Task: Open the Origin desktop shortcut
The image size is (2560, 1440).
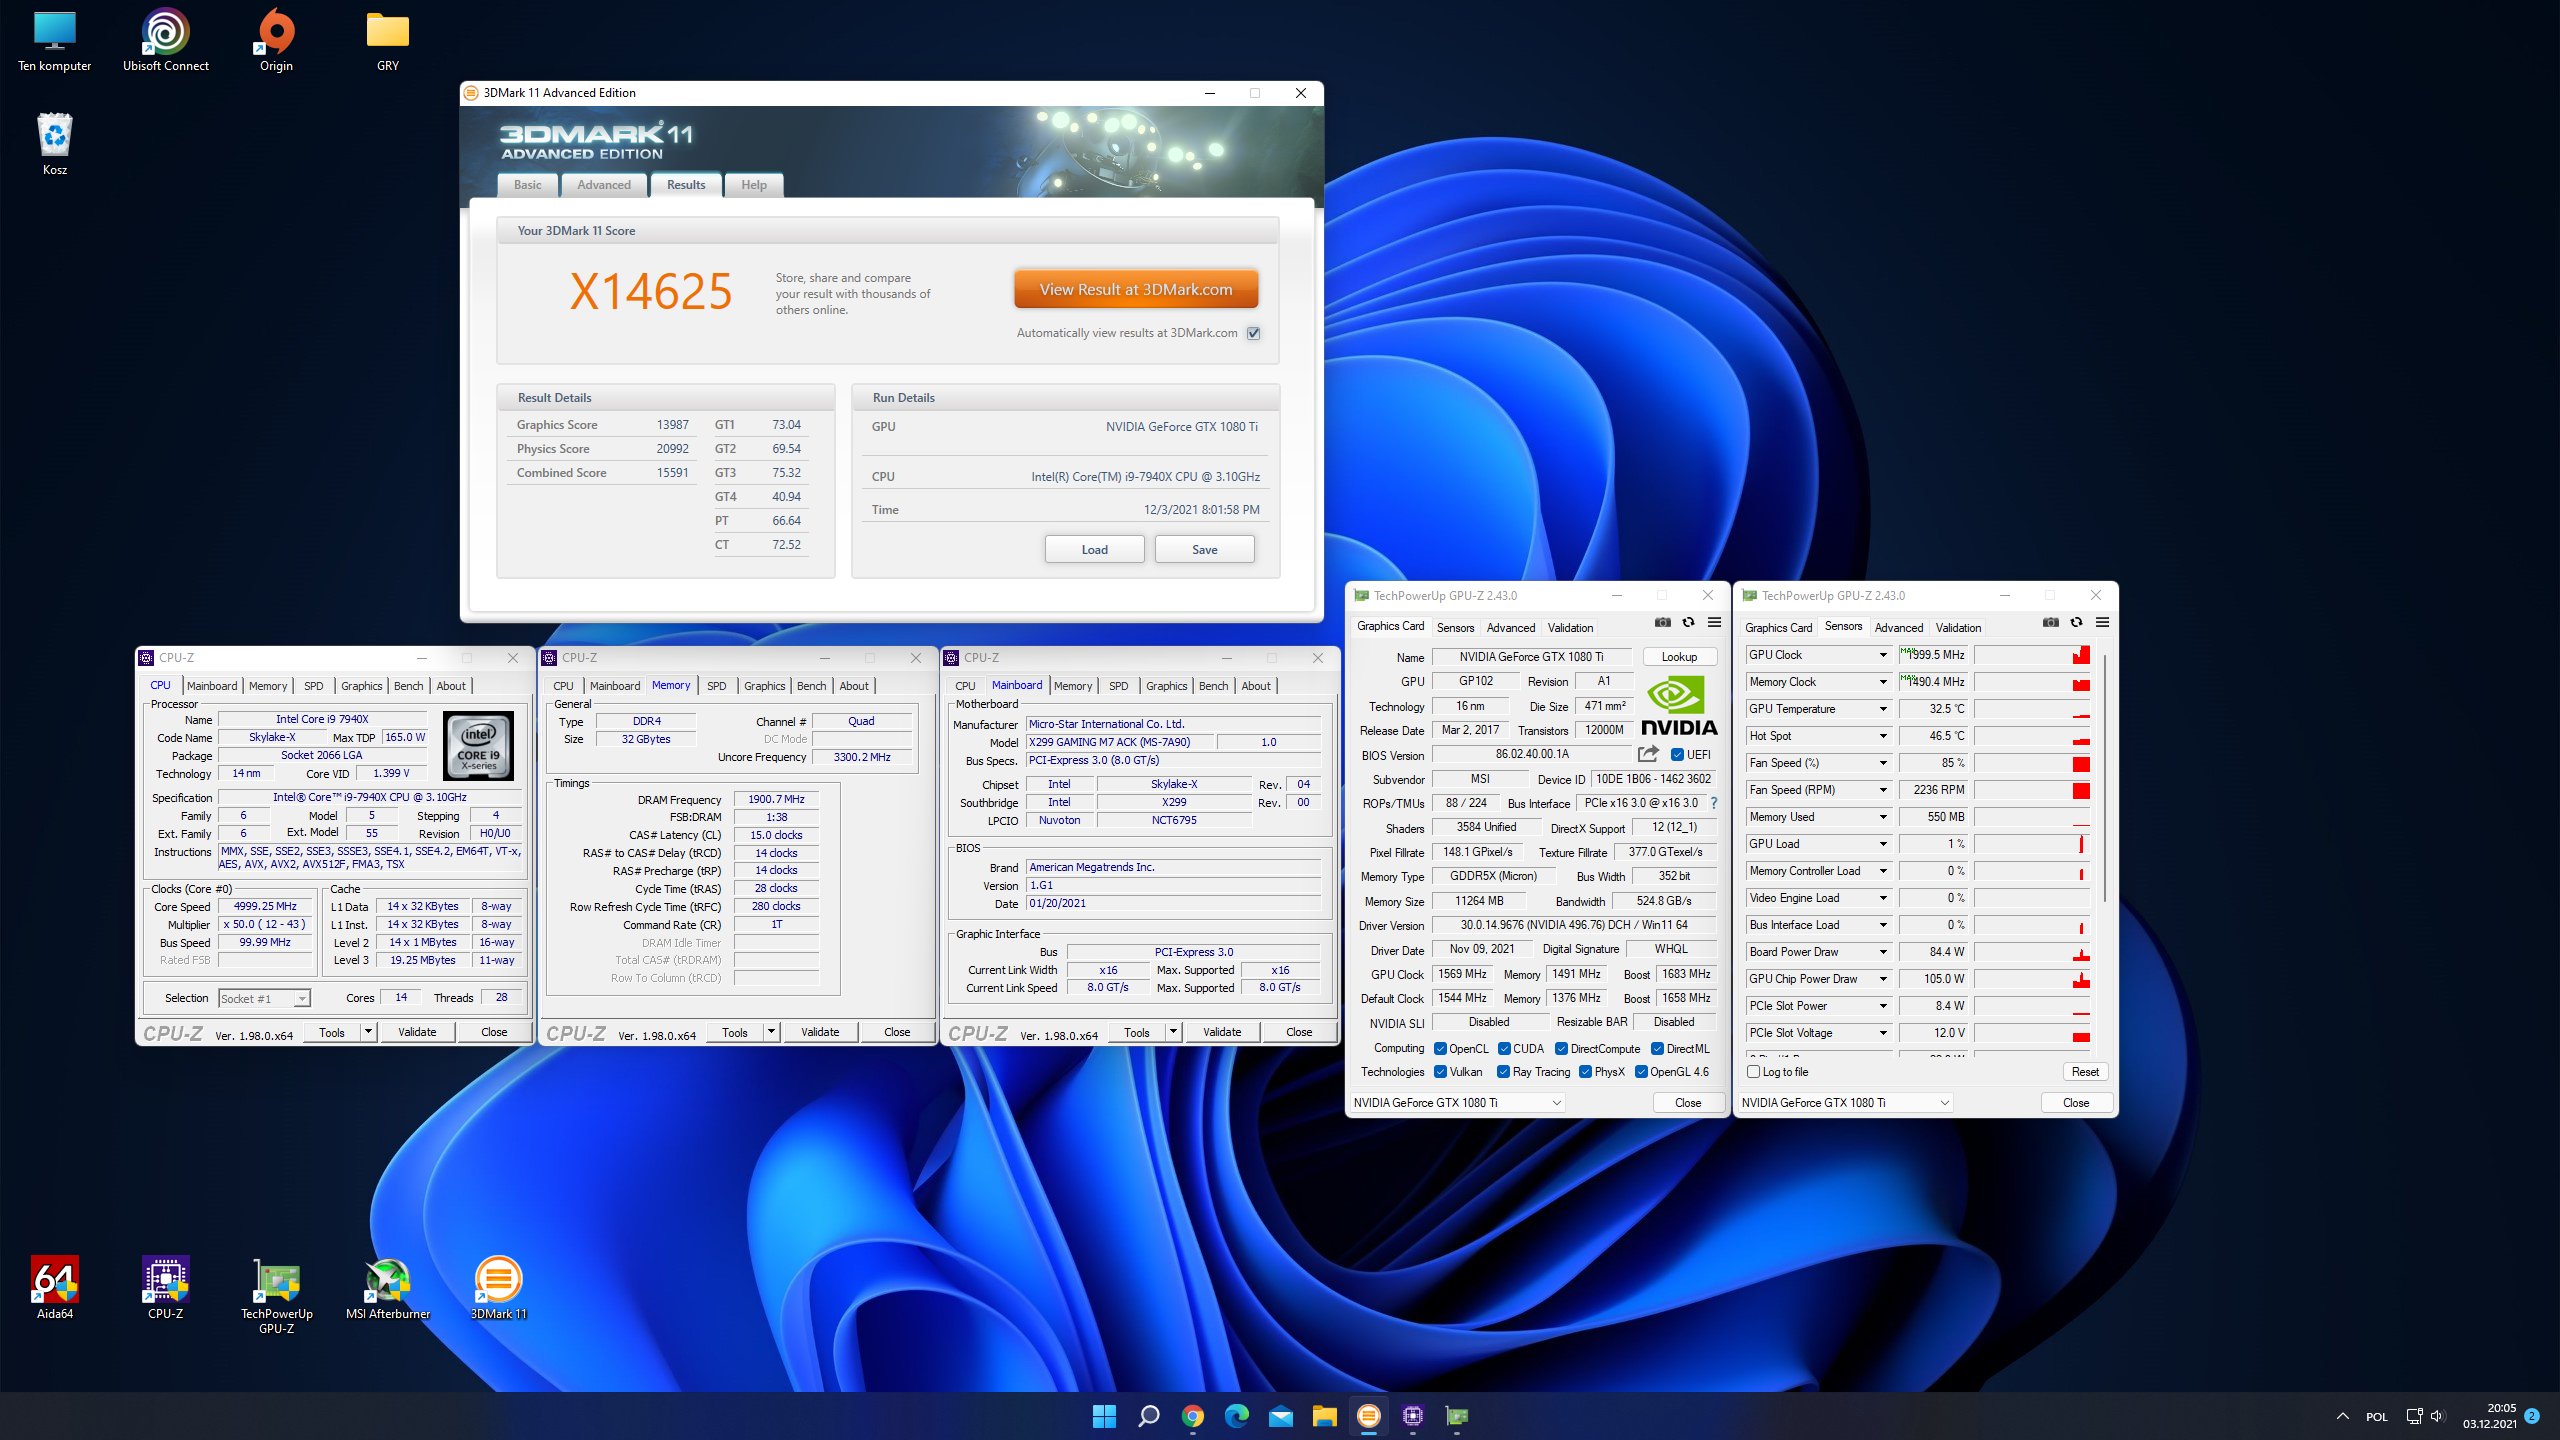Action: 276,43
